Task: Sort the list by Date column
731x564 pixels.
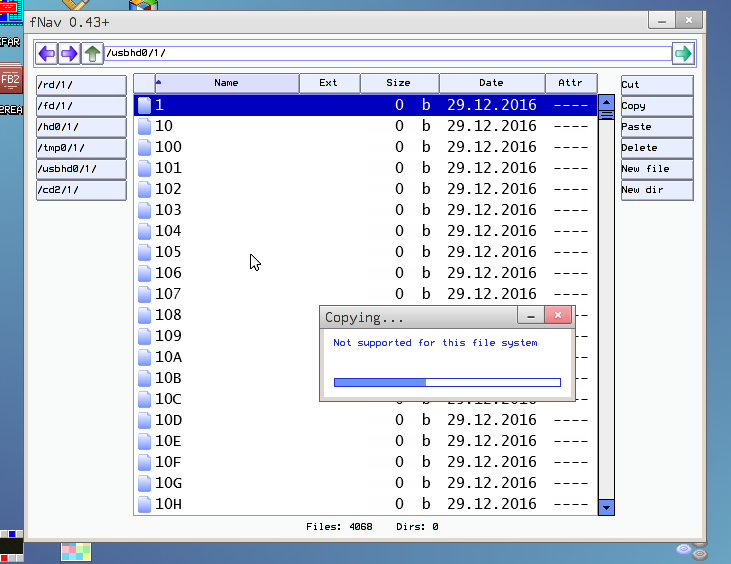Action: (491, 83)
